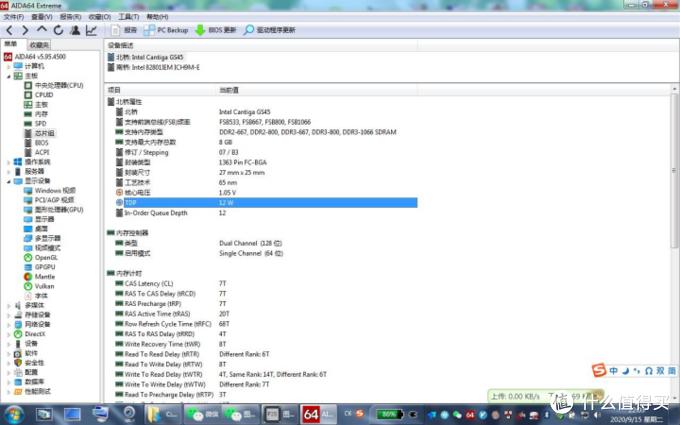The image size is (680, 425).
Task: Open the 帮助(H) menu
Action: (x=157, y=16)
